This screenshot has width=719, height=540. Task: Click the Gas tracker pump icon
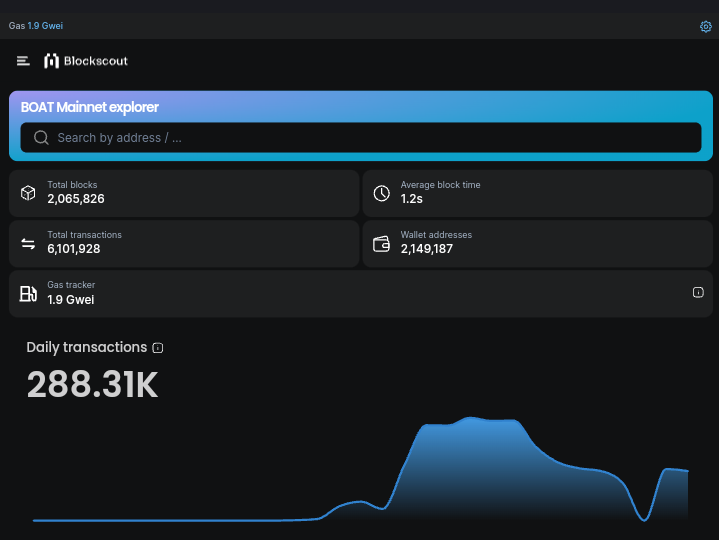tap(28, 293)
